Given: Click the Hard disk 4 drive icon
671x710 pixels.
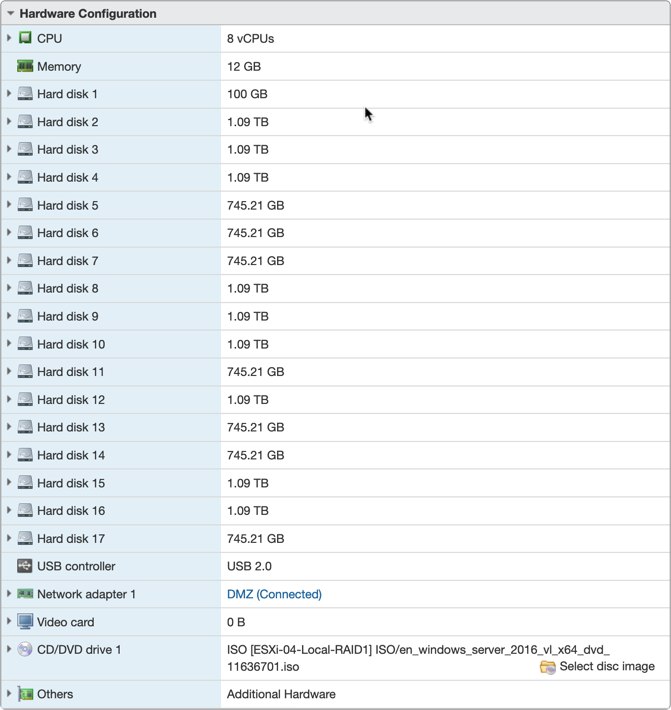Looking at the screenshot, I should 25,177.
